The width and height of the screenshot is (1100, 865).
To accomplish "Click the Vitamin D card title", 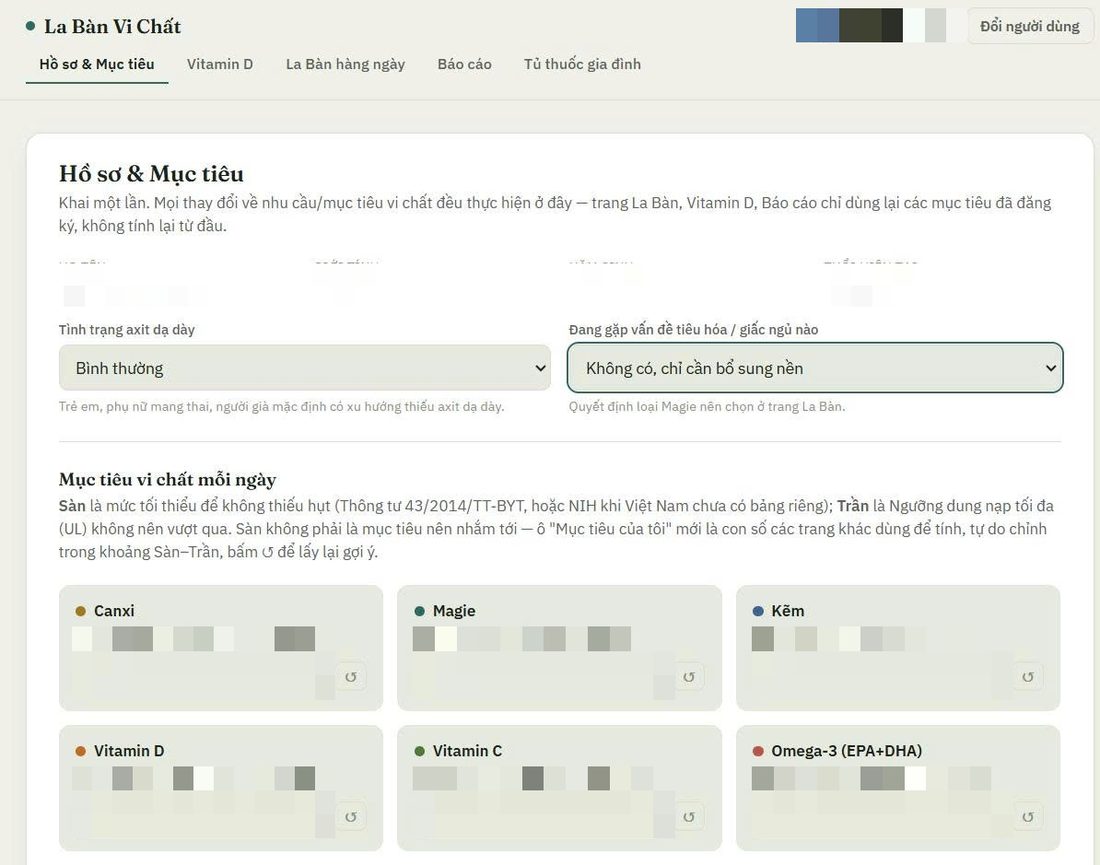I will tap(129, 751).
